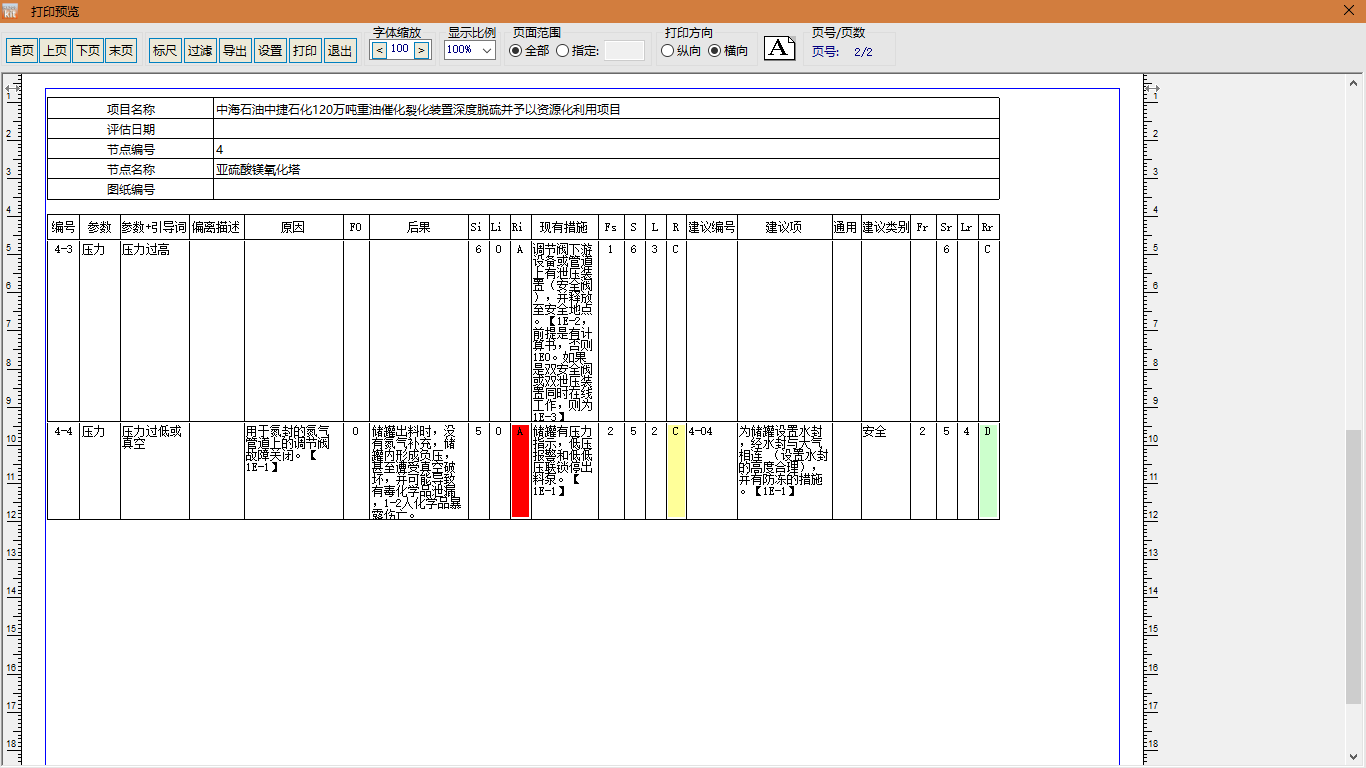Screen dimensions: 1366x768
Task: Select 纵向 portrait orientation
Action: coord(681,51)
